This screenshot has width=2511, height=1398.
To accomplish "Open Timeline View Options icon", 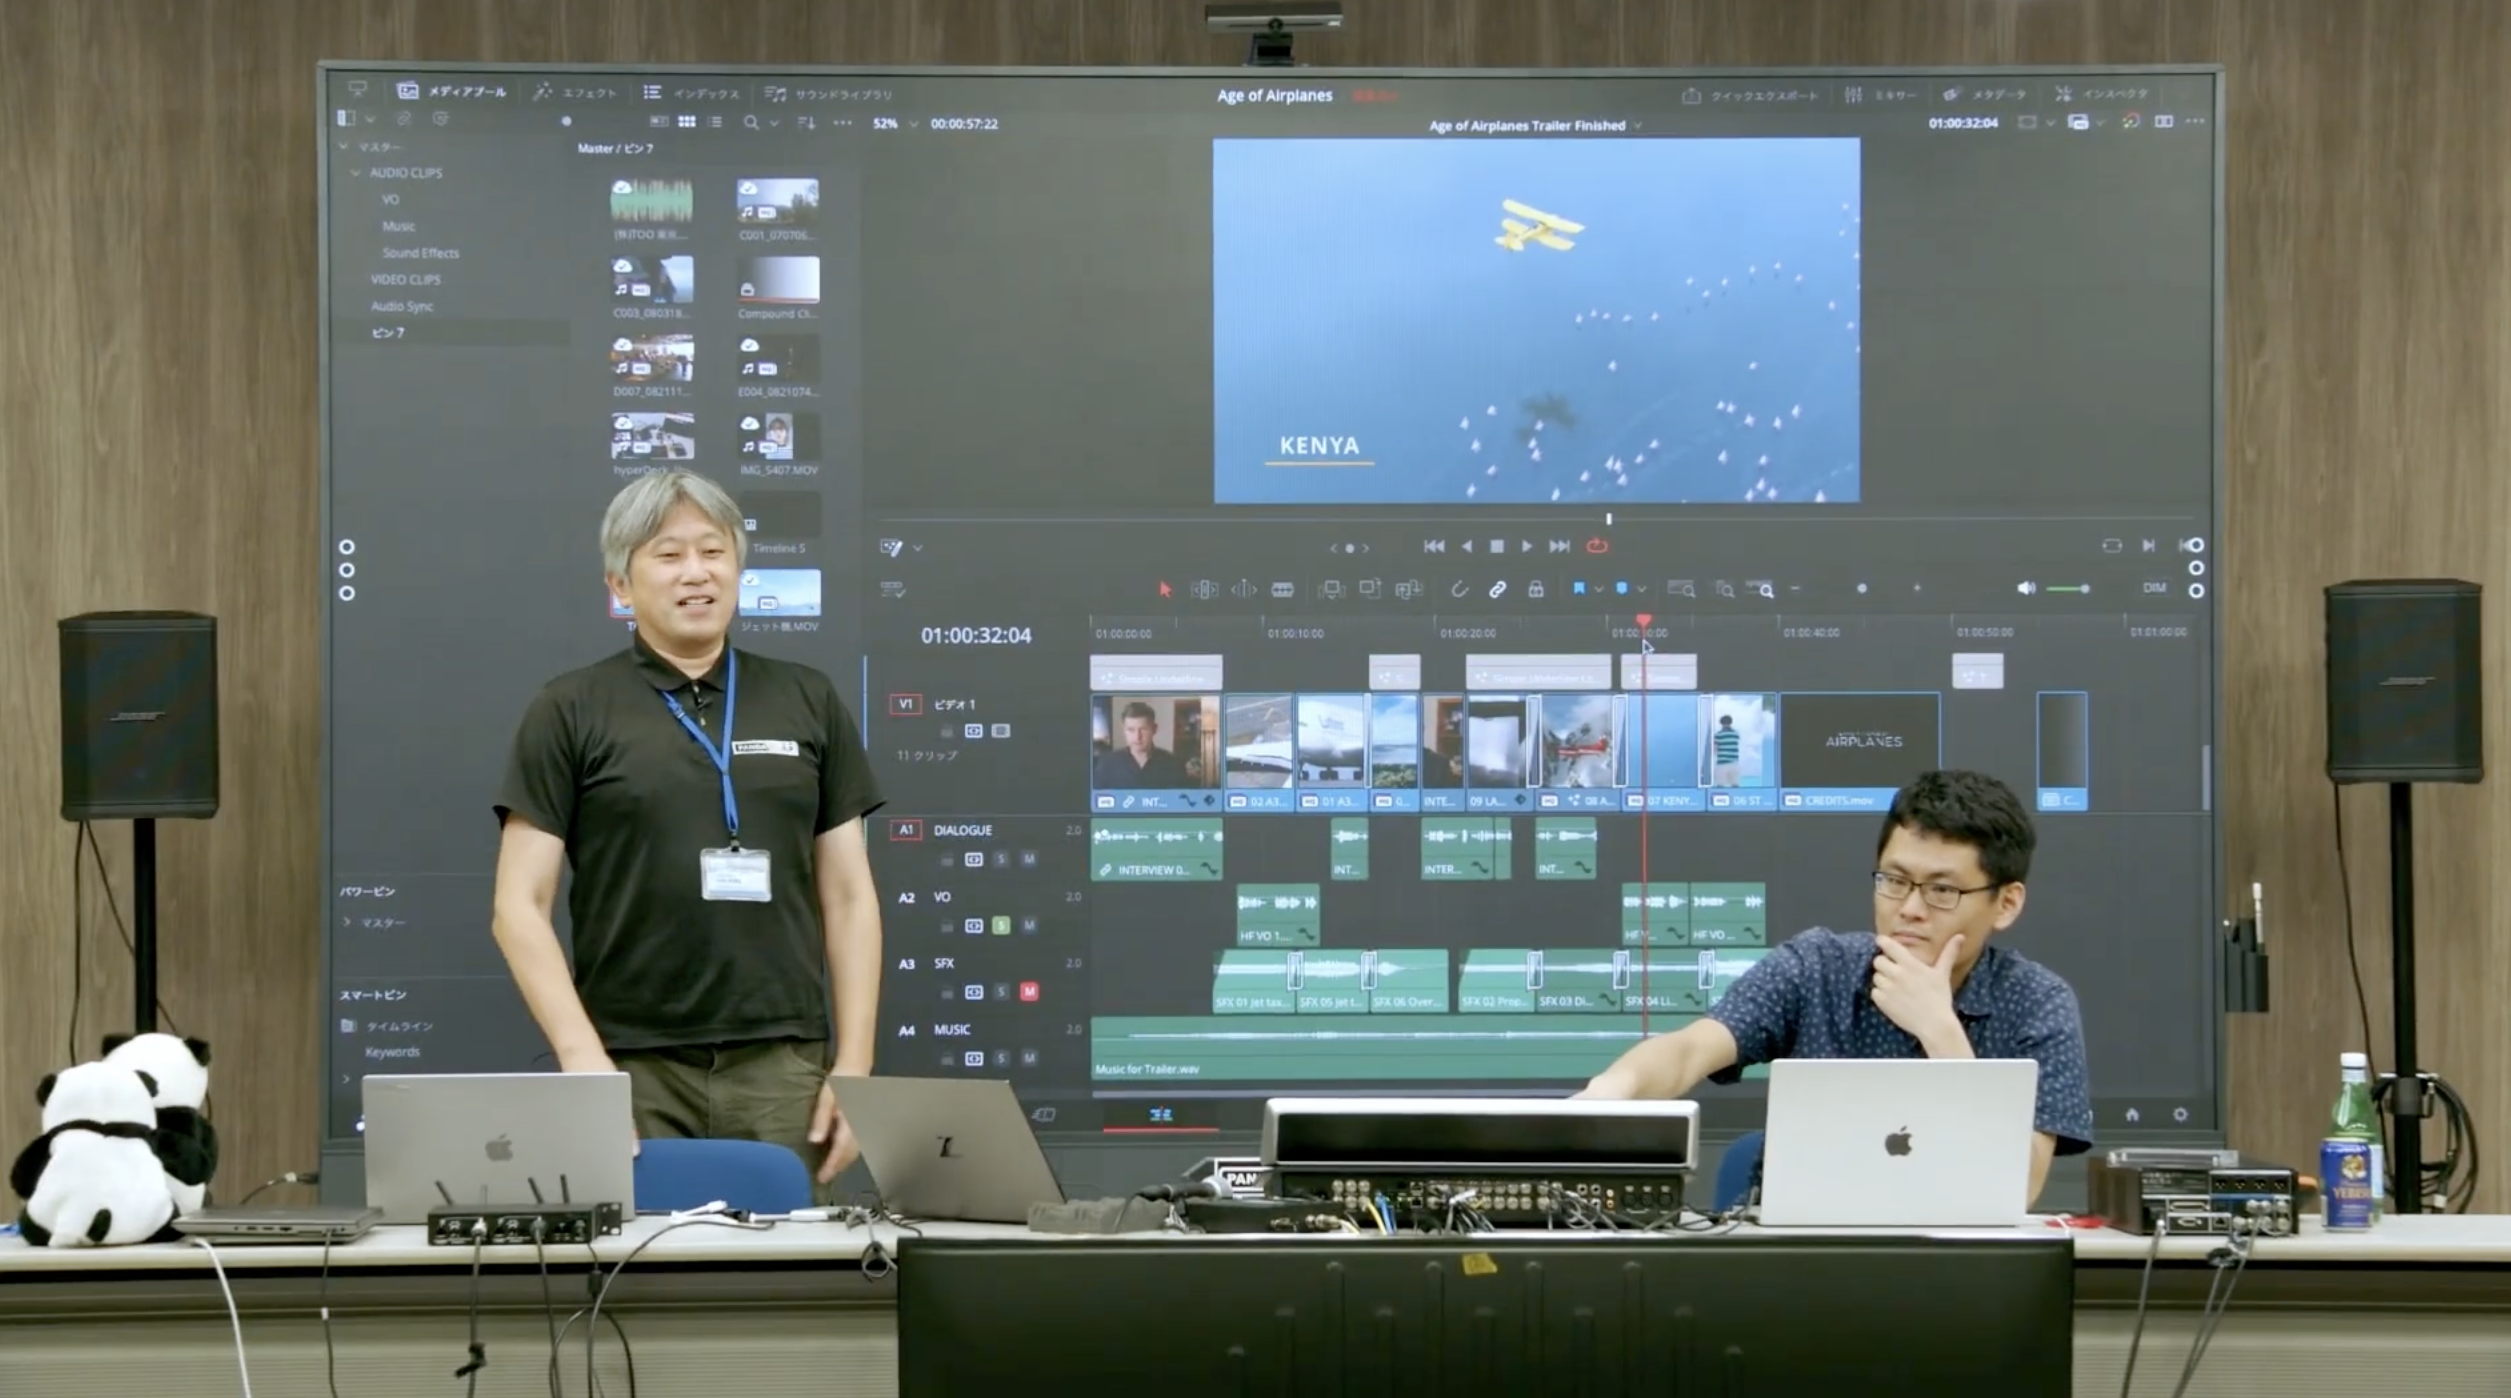I will [x=893, y=590].
